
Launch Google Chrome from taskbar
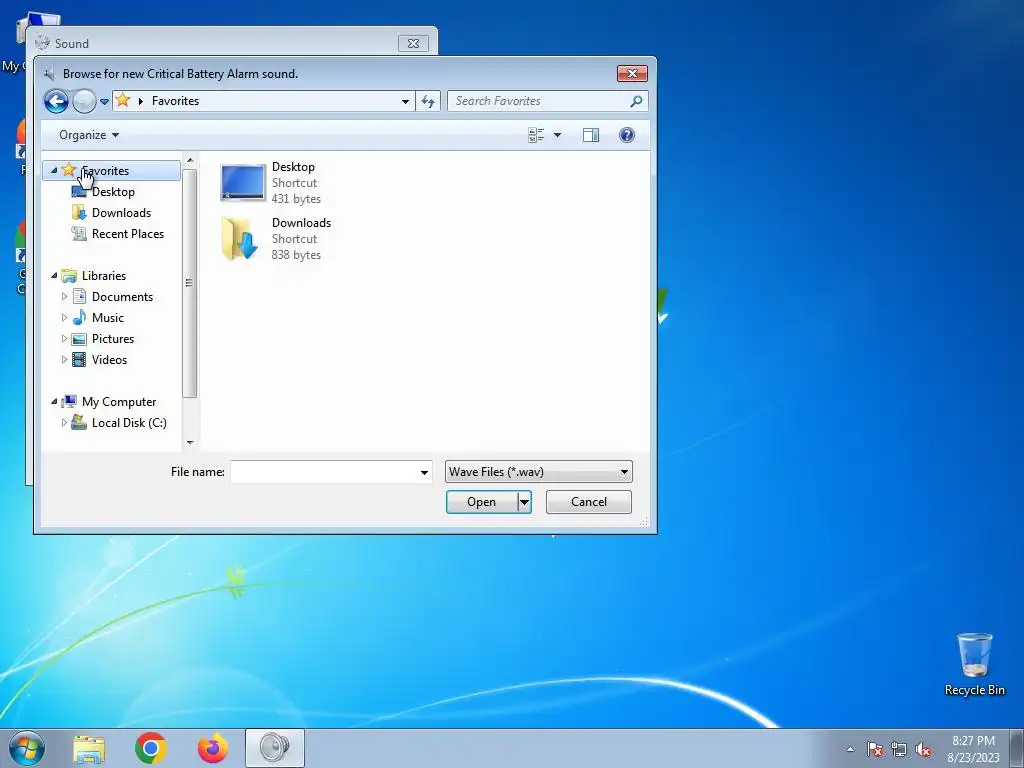[151, 748]
